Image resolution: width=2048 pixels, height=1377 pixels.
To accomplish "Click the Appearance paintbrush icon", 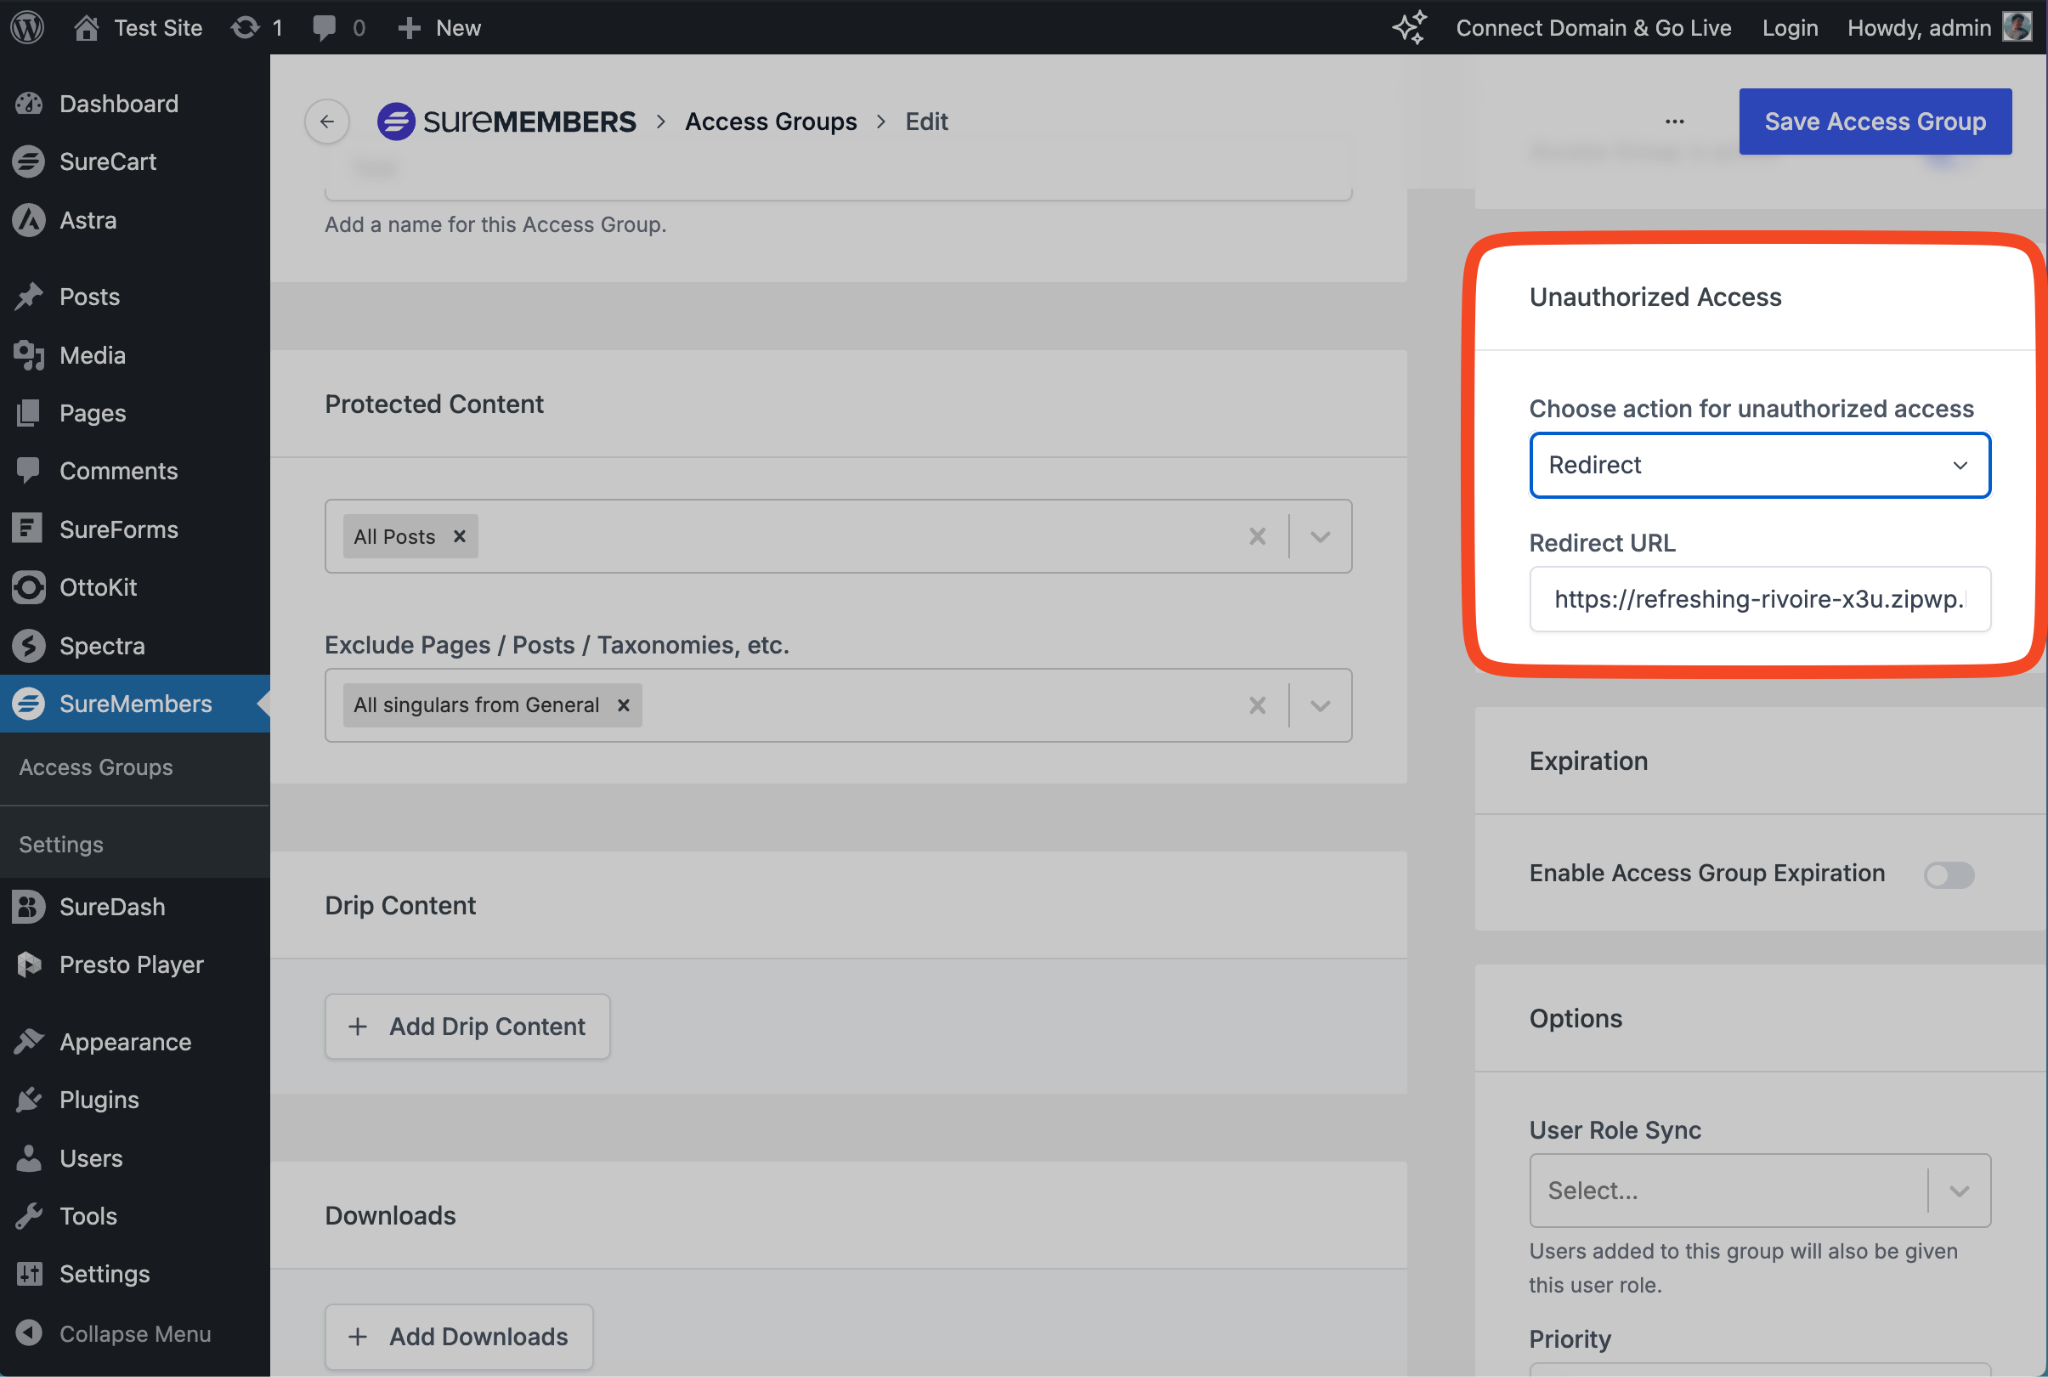I will coord(28,1041).
